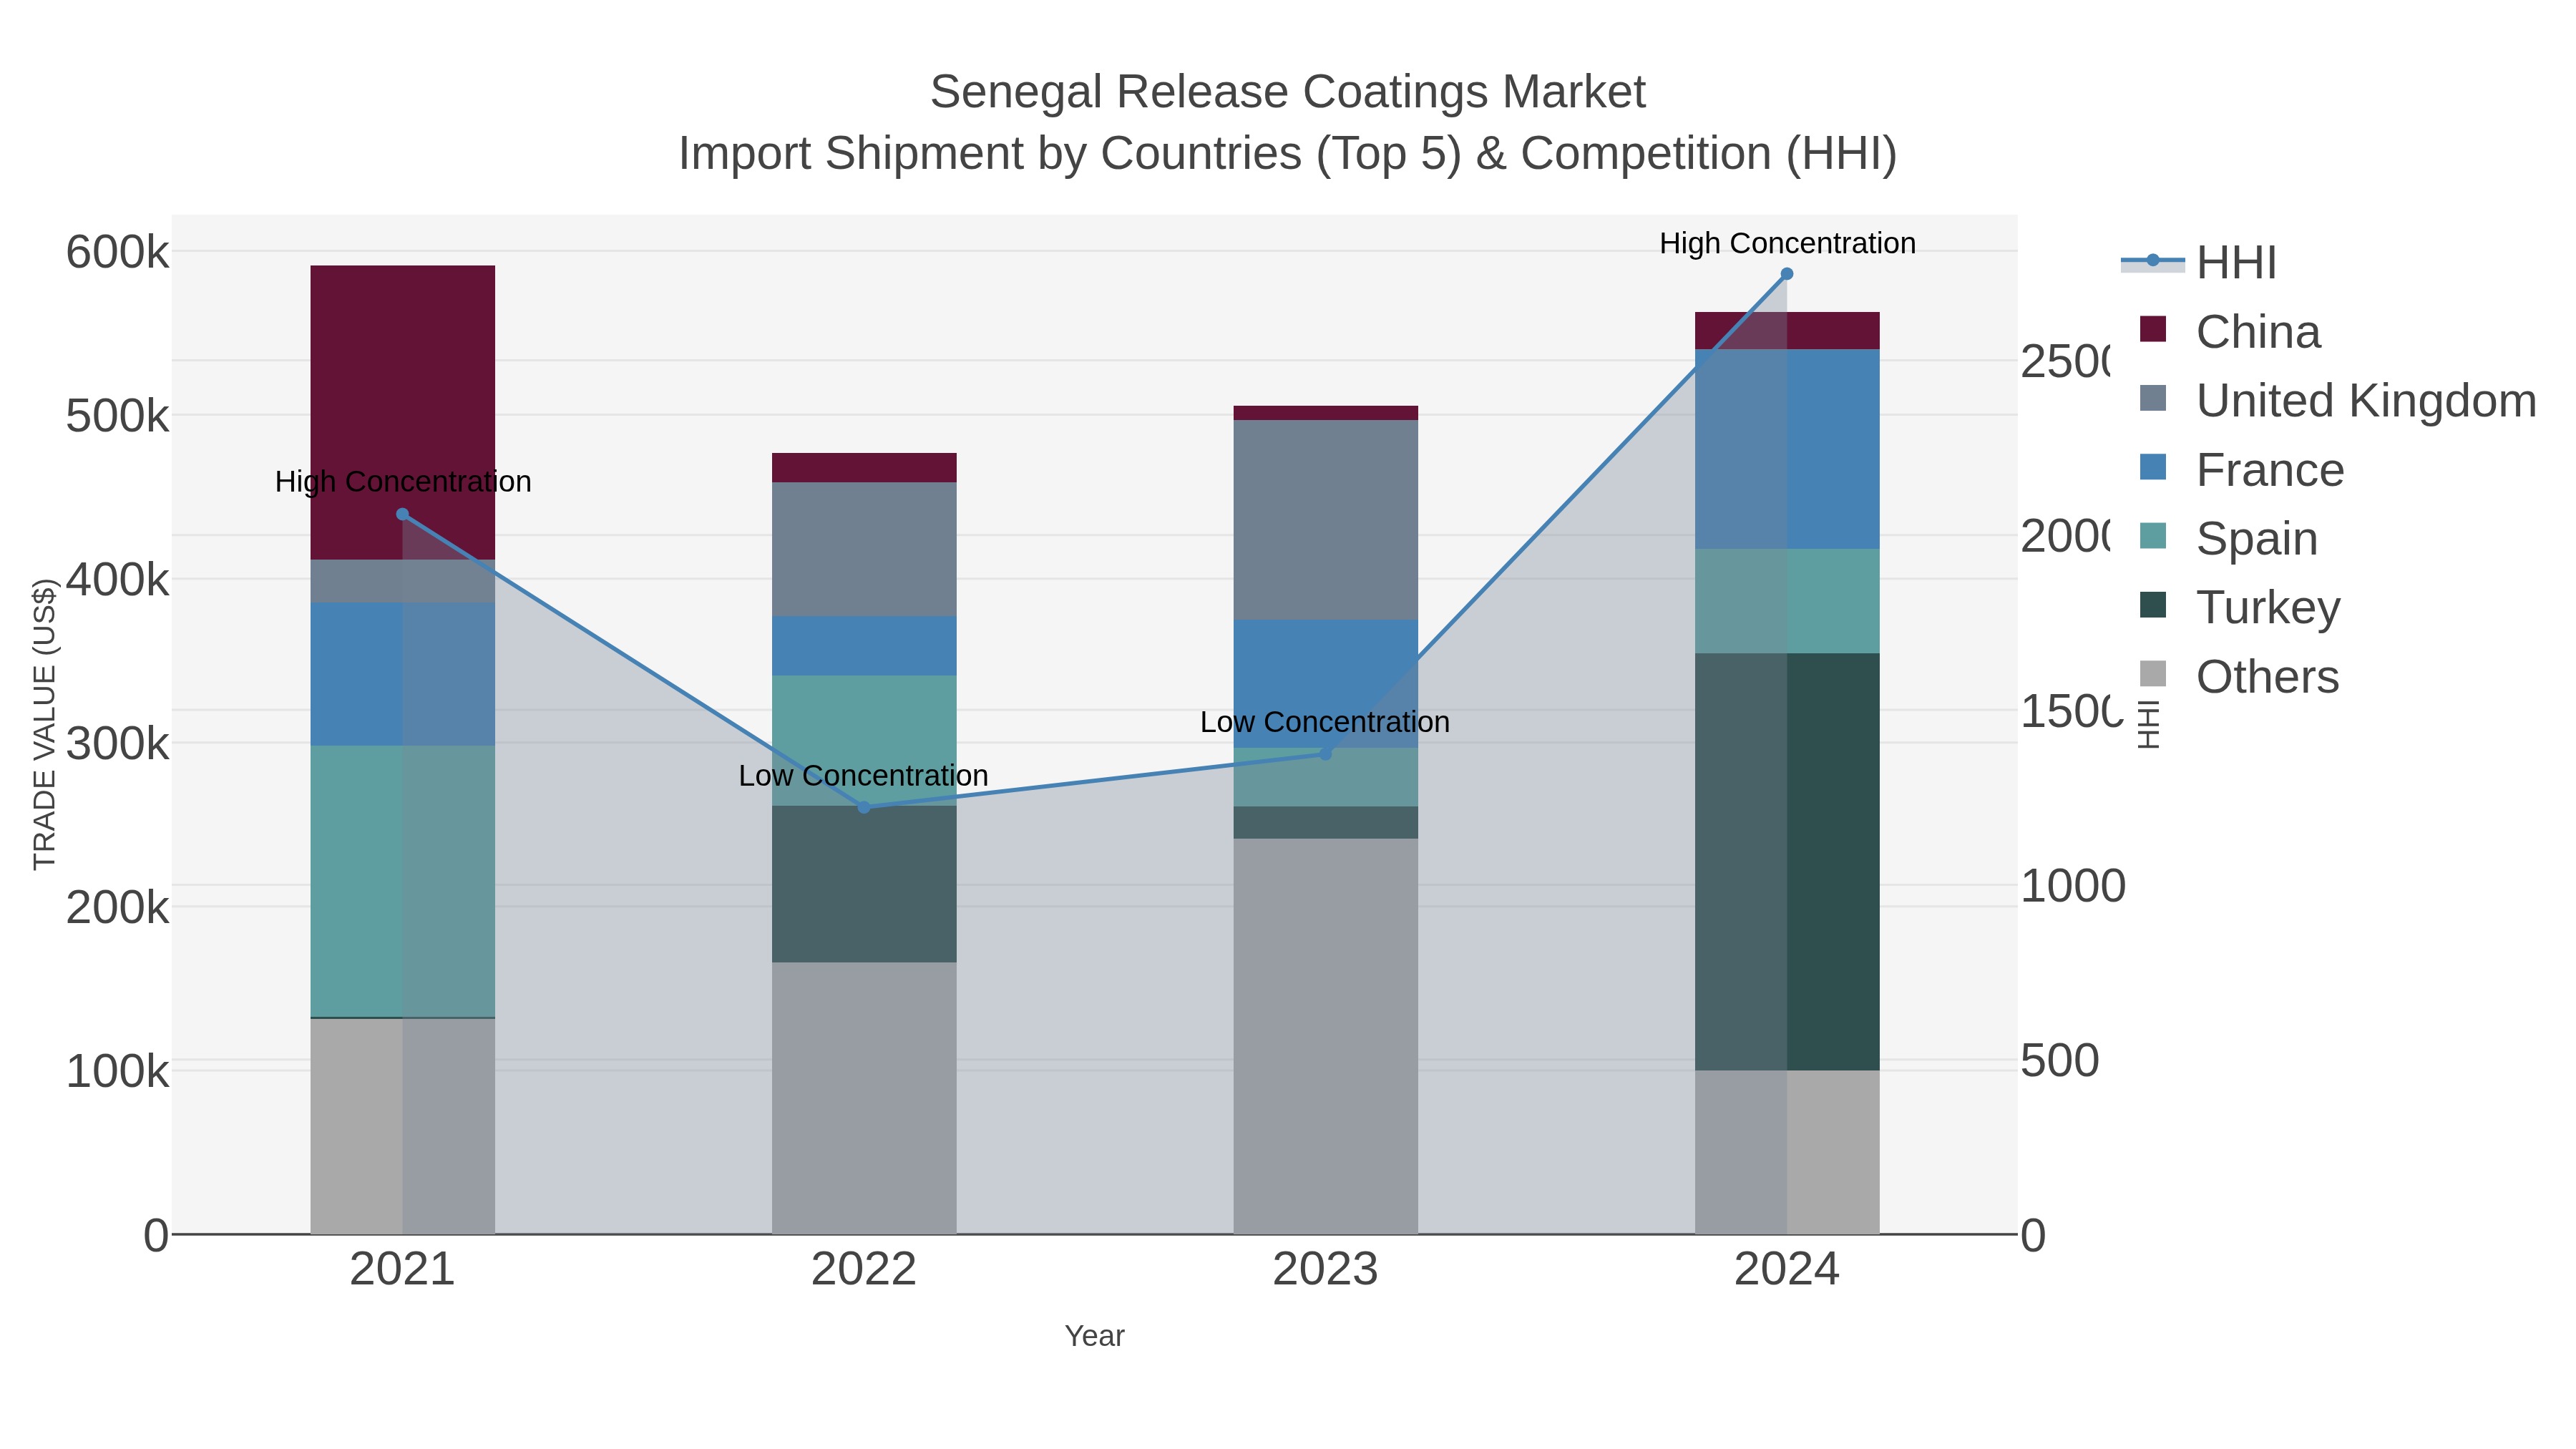Toggle the China legend entry

tap(2230, 331)
